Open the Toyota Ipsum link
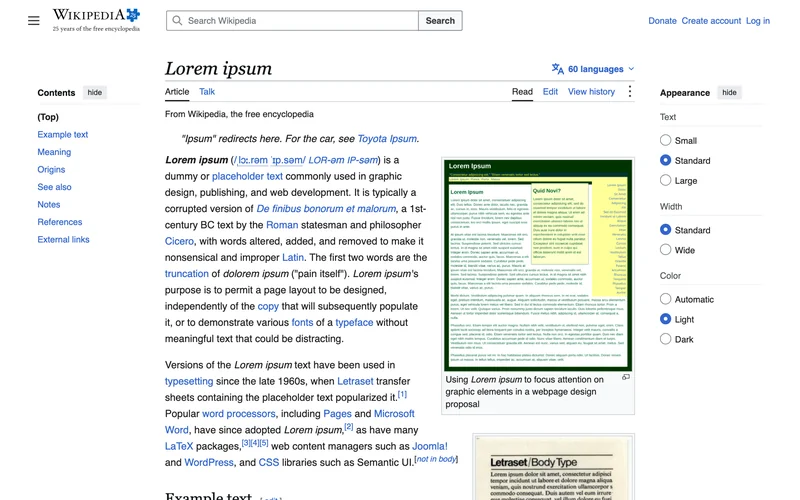The width and height of the screenshot is (800, 500). coord(387,139)
